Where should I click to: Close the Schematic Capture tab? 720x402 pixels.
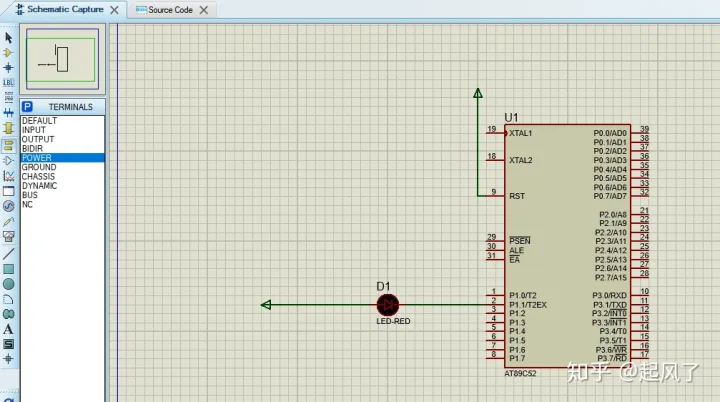pos(114,10)
